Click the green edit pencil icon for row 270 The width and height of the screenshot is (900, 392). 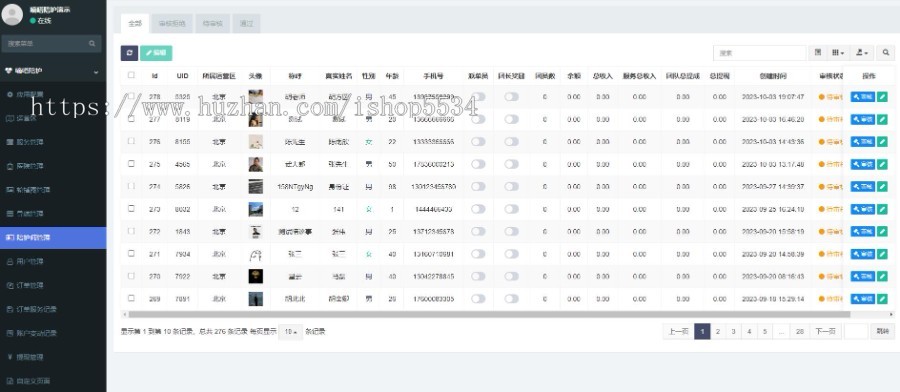click(882, 276)
